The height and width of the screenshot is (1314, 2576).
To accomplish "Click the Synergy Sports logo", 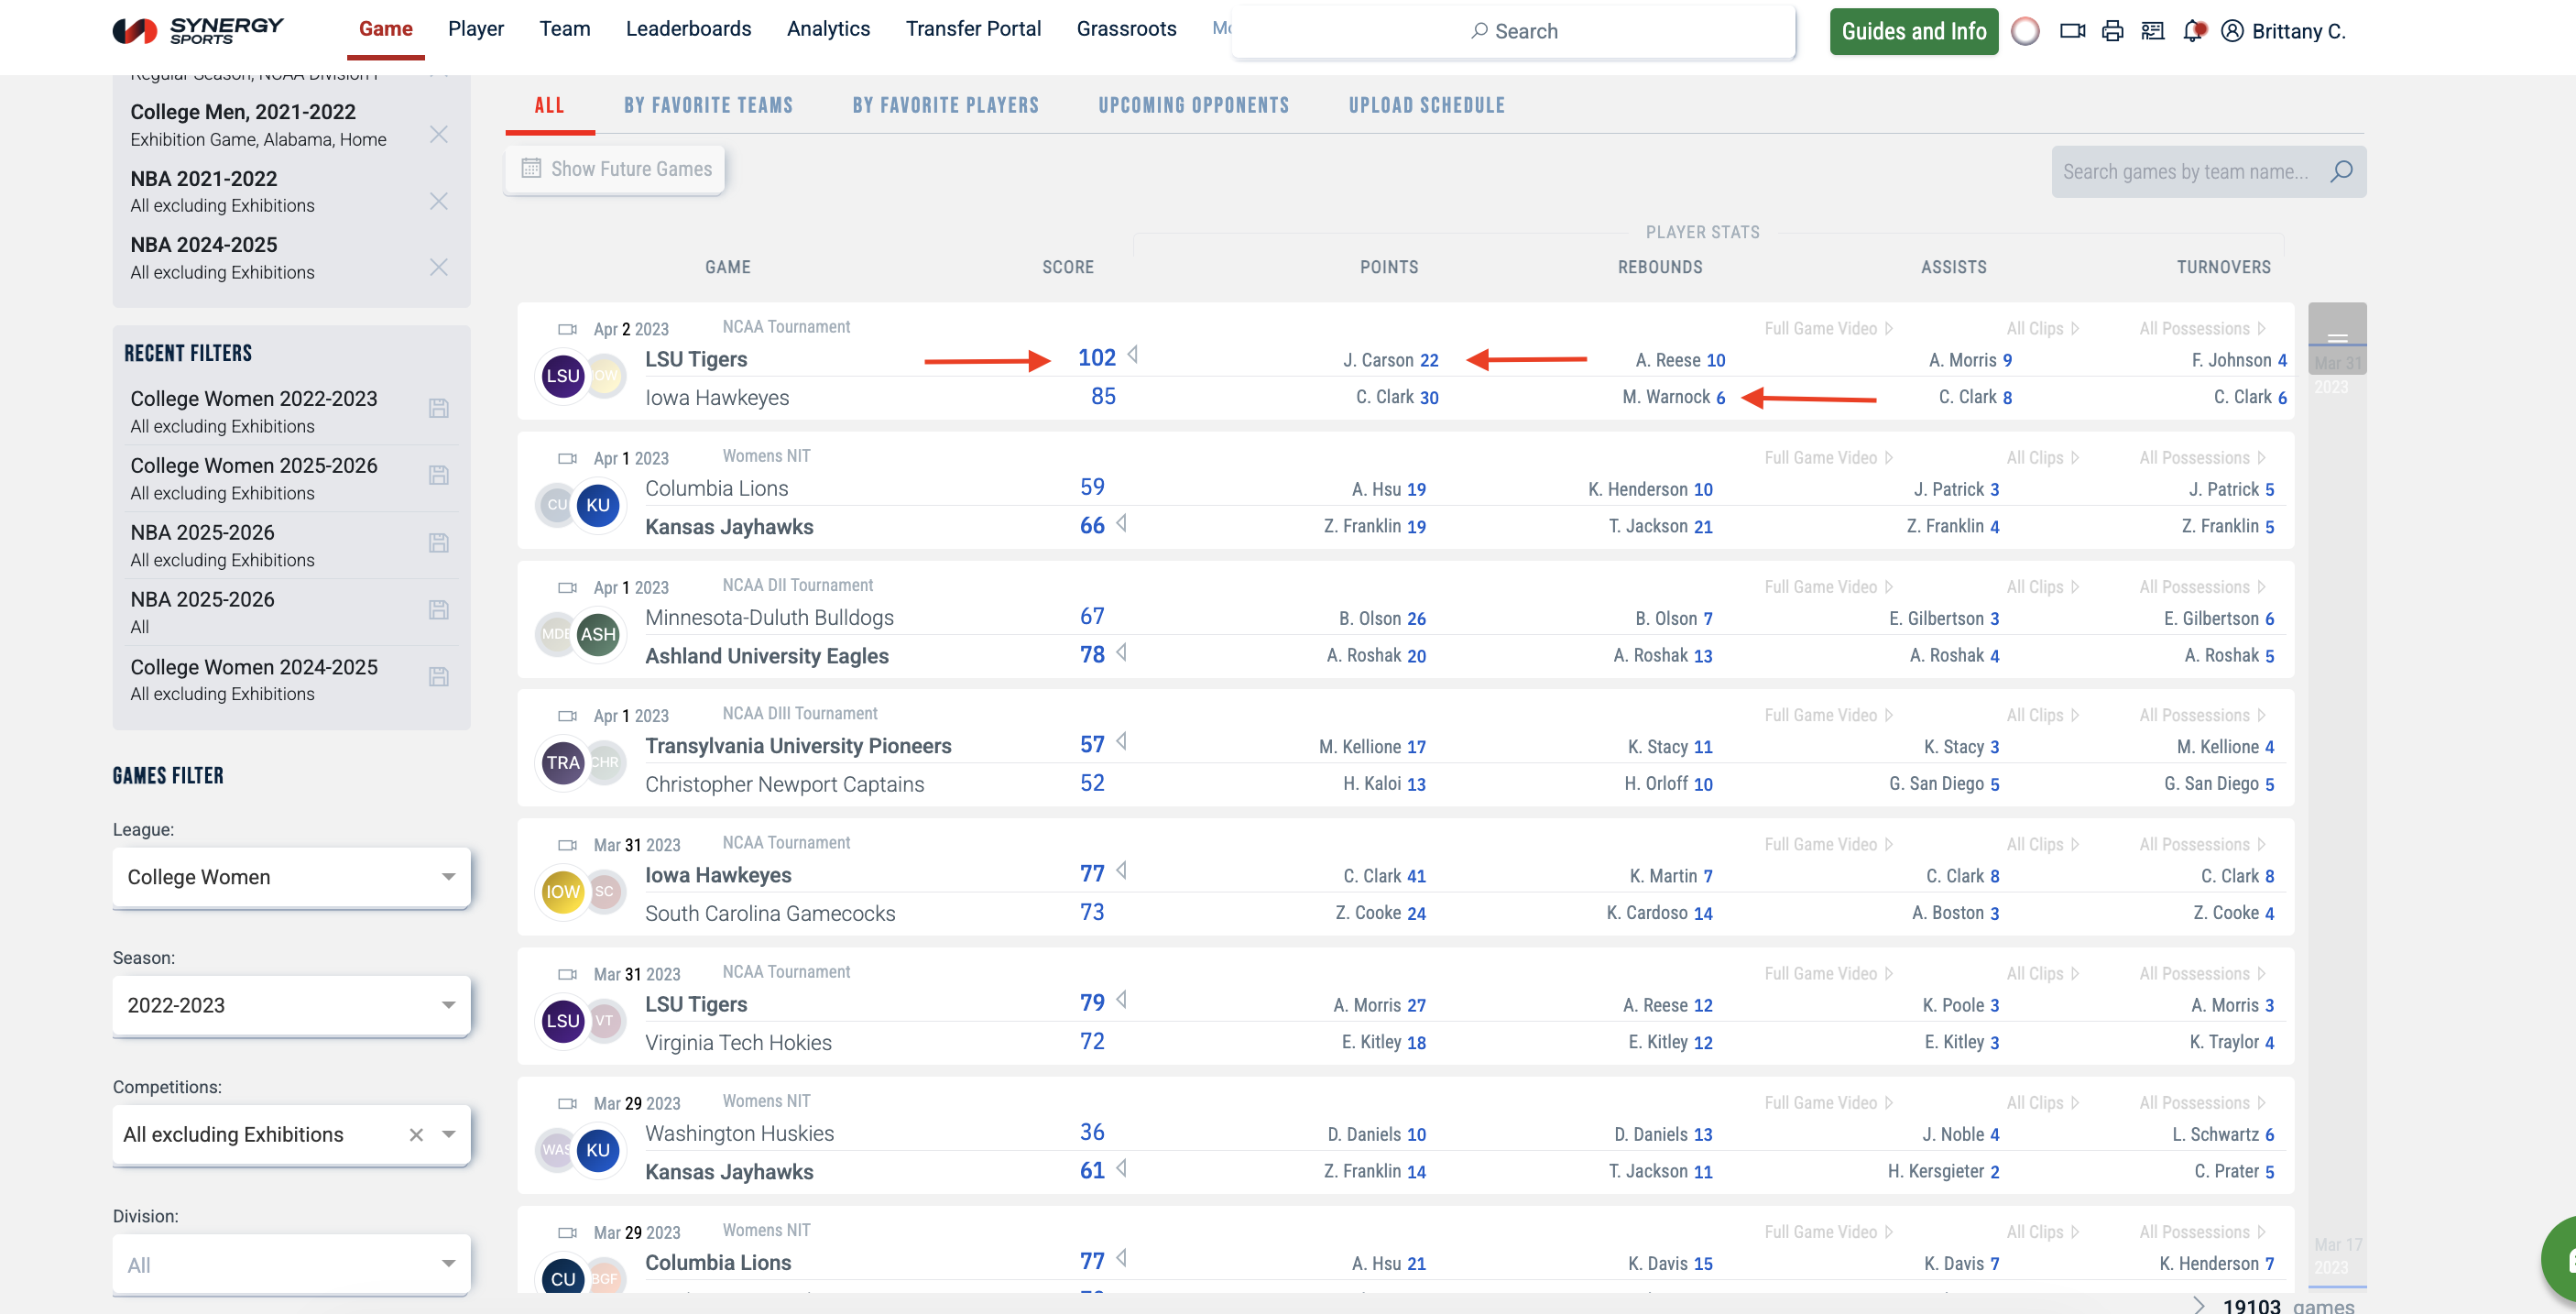I will click(198, 30).
